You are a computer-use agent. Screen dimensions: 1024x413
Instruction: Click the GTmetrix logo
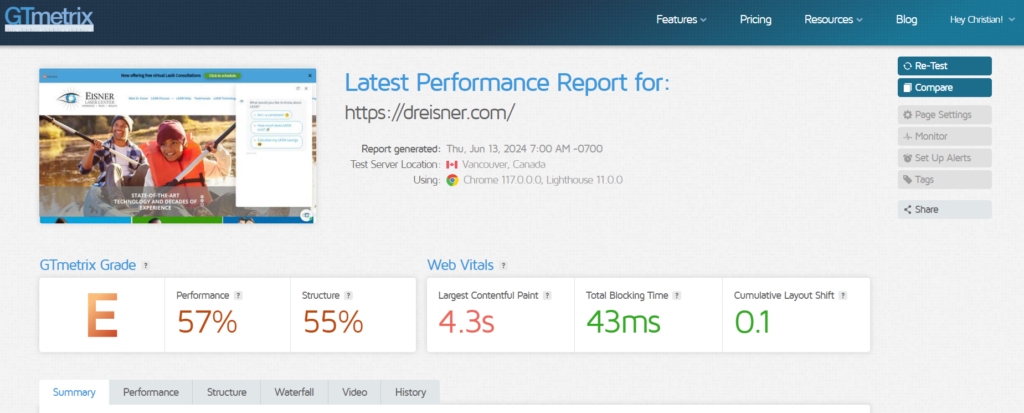(49, 18)
